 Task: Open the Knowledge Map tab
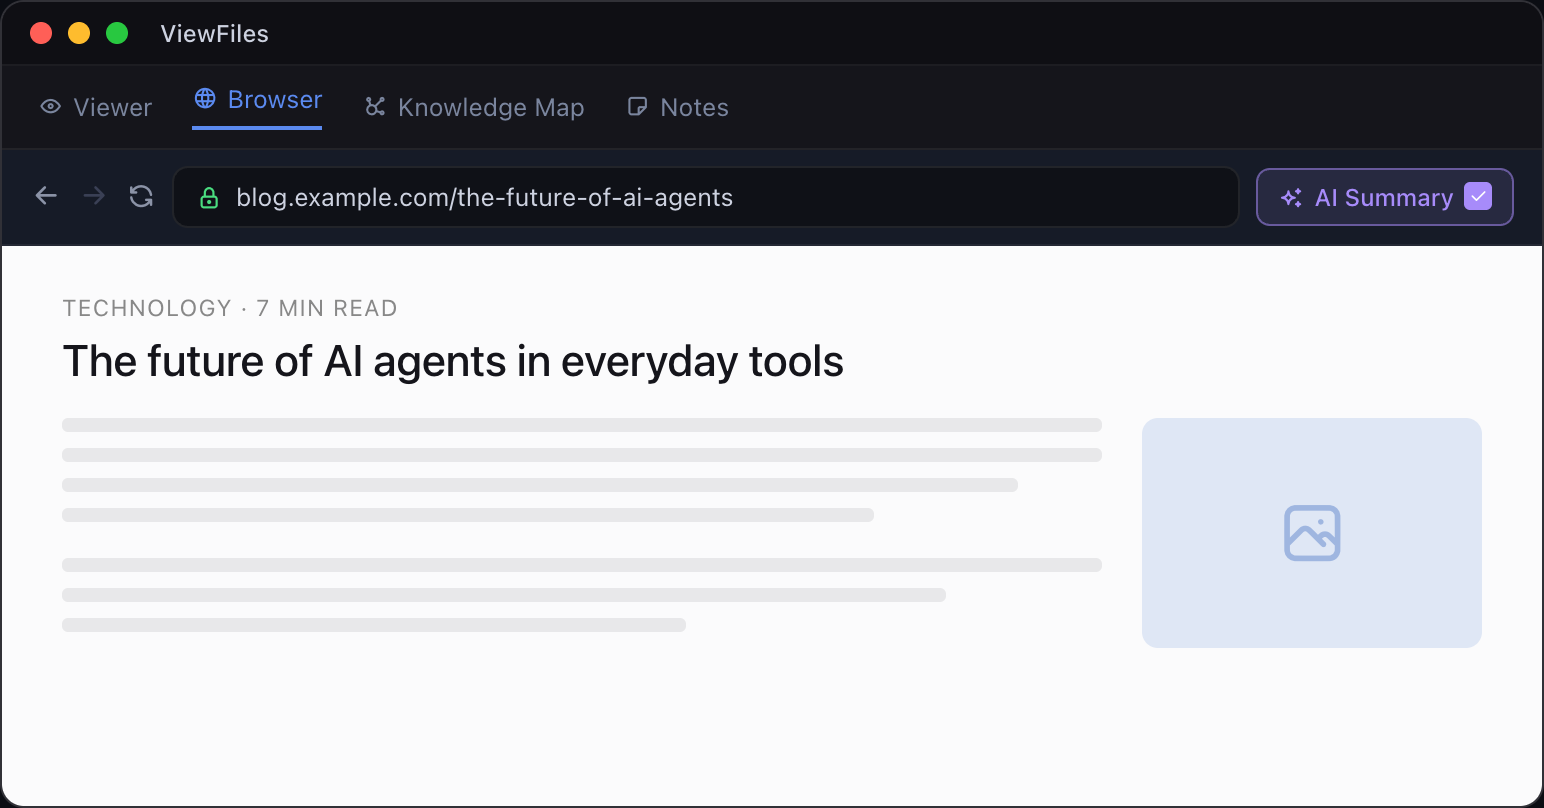(474, 107)
